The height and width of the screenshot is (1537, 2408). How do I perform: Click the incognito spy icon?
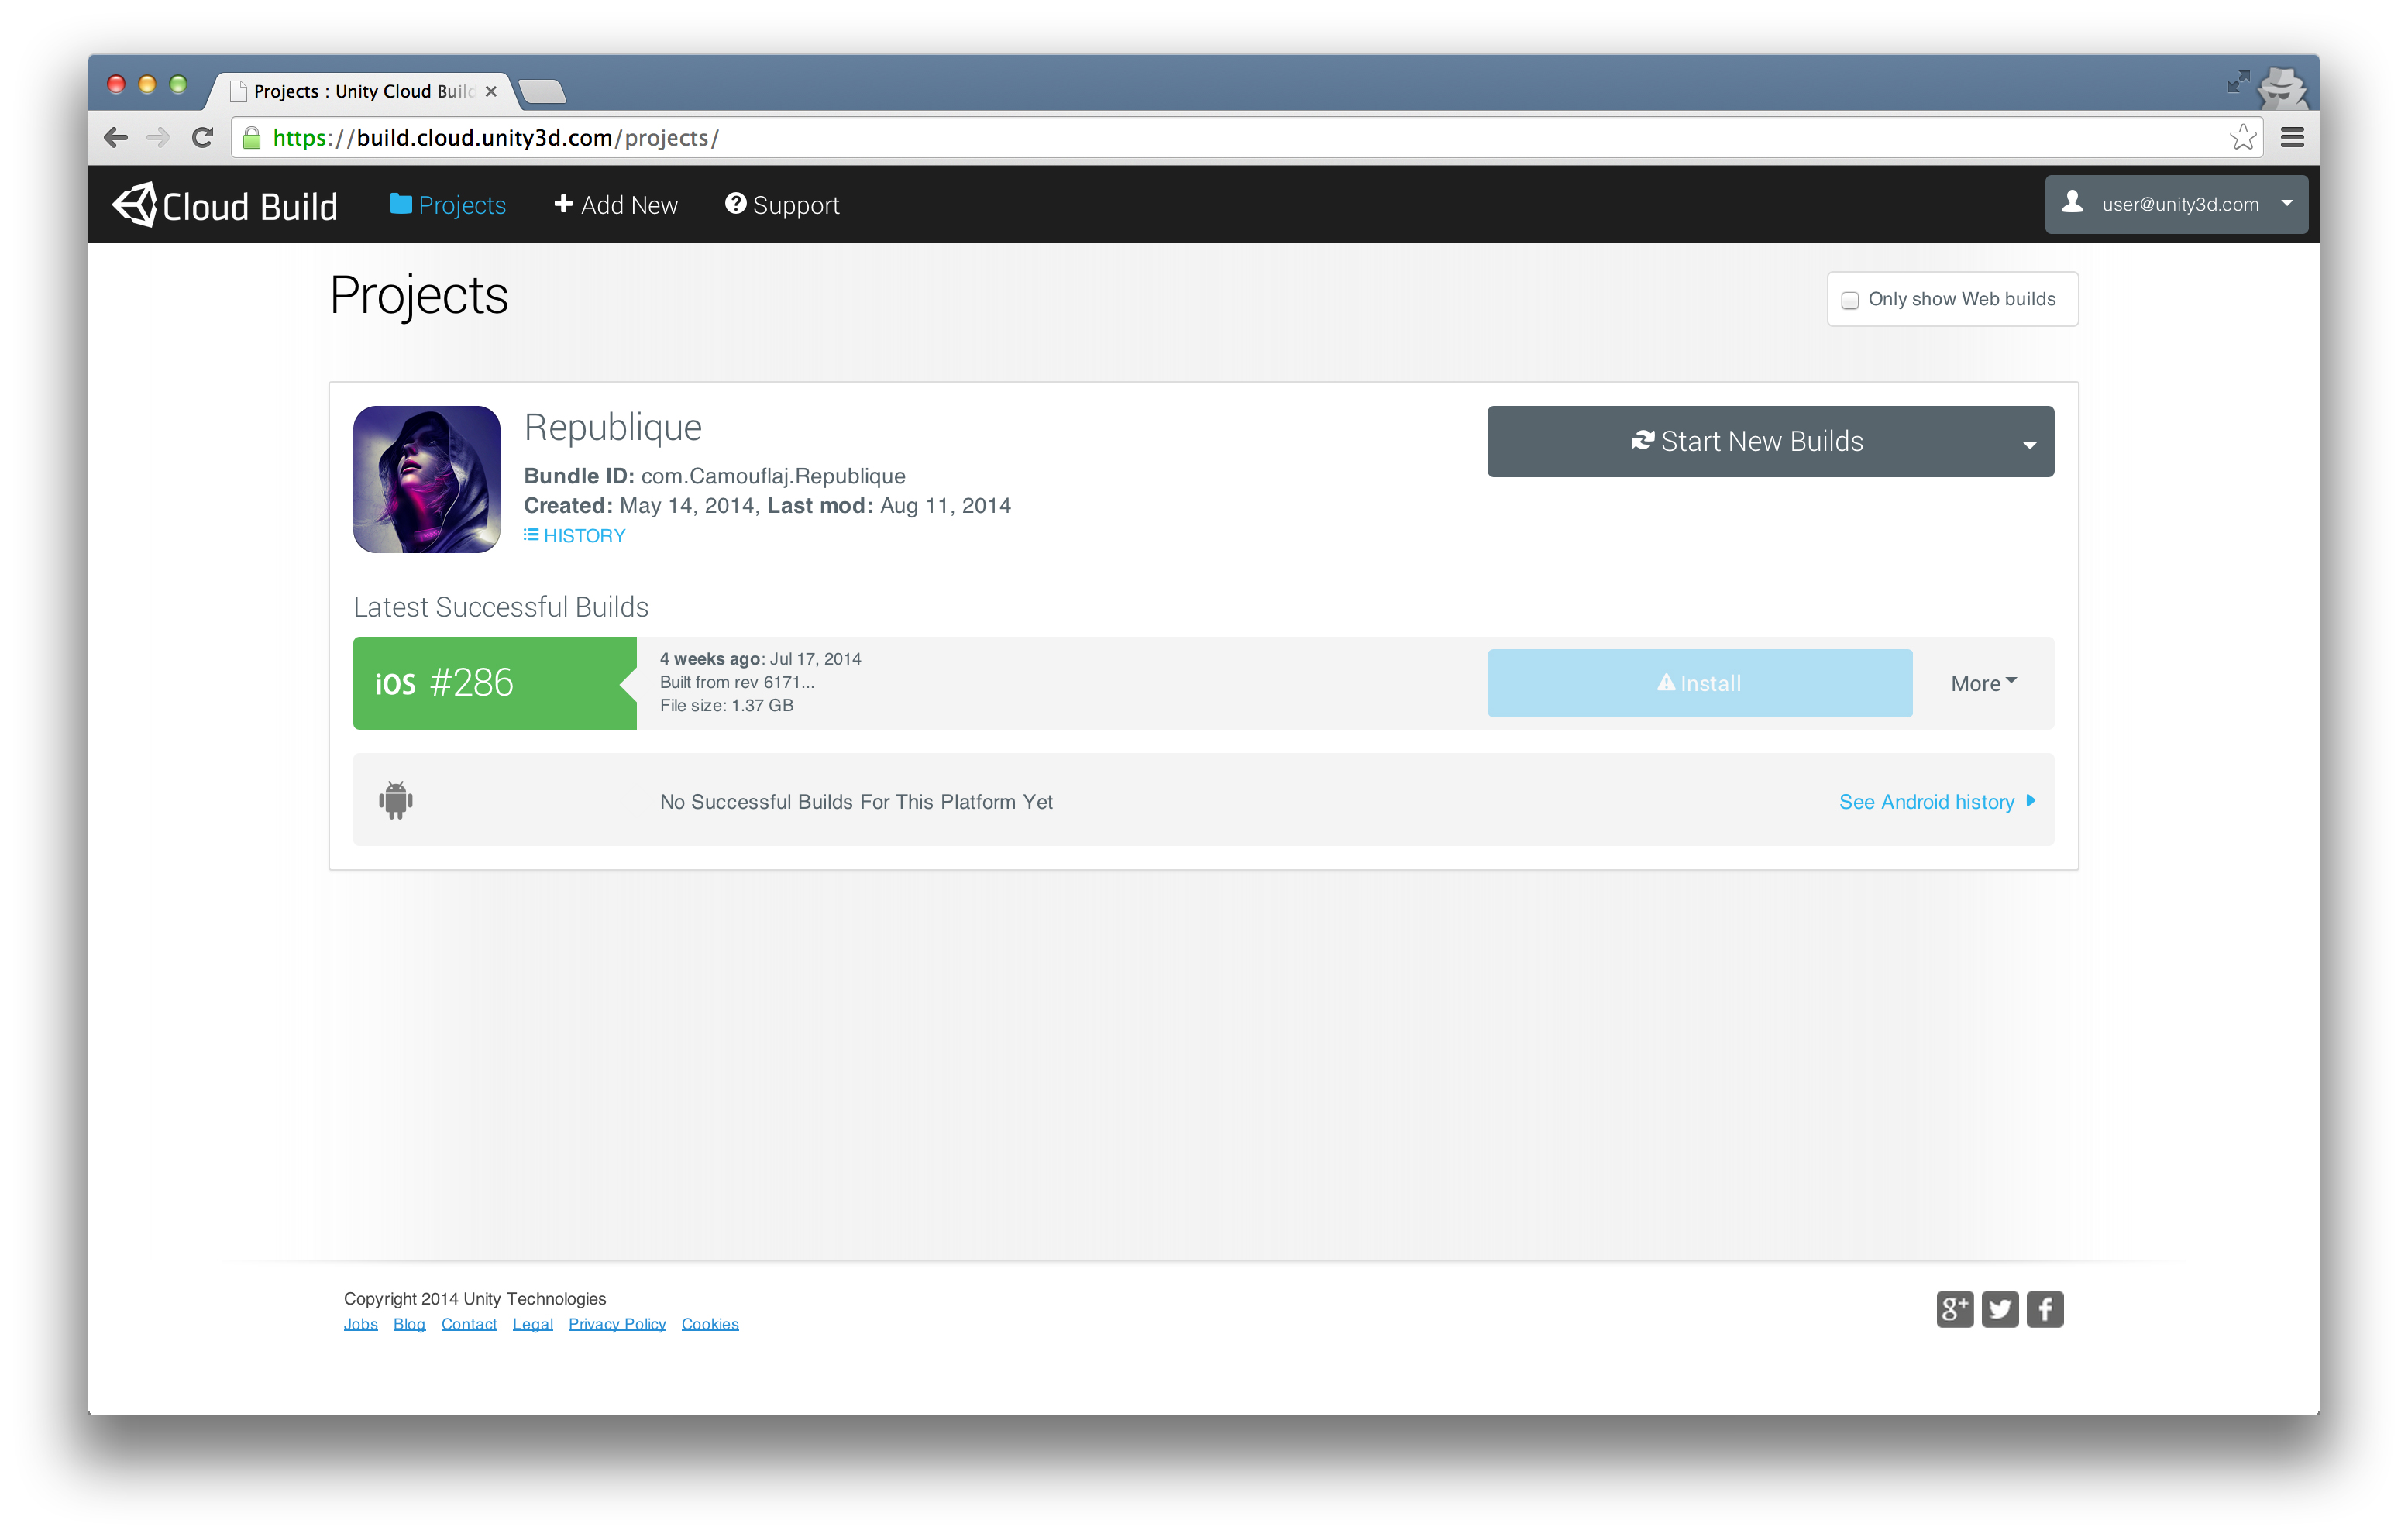click(x=2283, y=88)
